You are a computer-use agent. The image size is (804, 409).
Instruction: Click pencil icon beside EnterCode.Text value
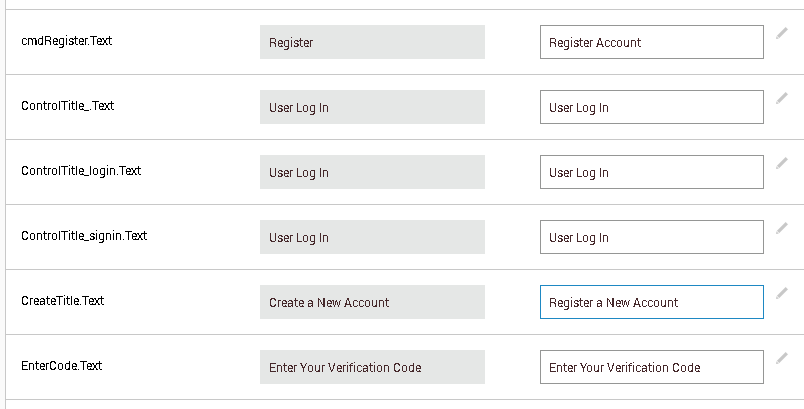[x=781, y=359]
